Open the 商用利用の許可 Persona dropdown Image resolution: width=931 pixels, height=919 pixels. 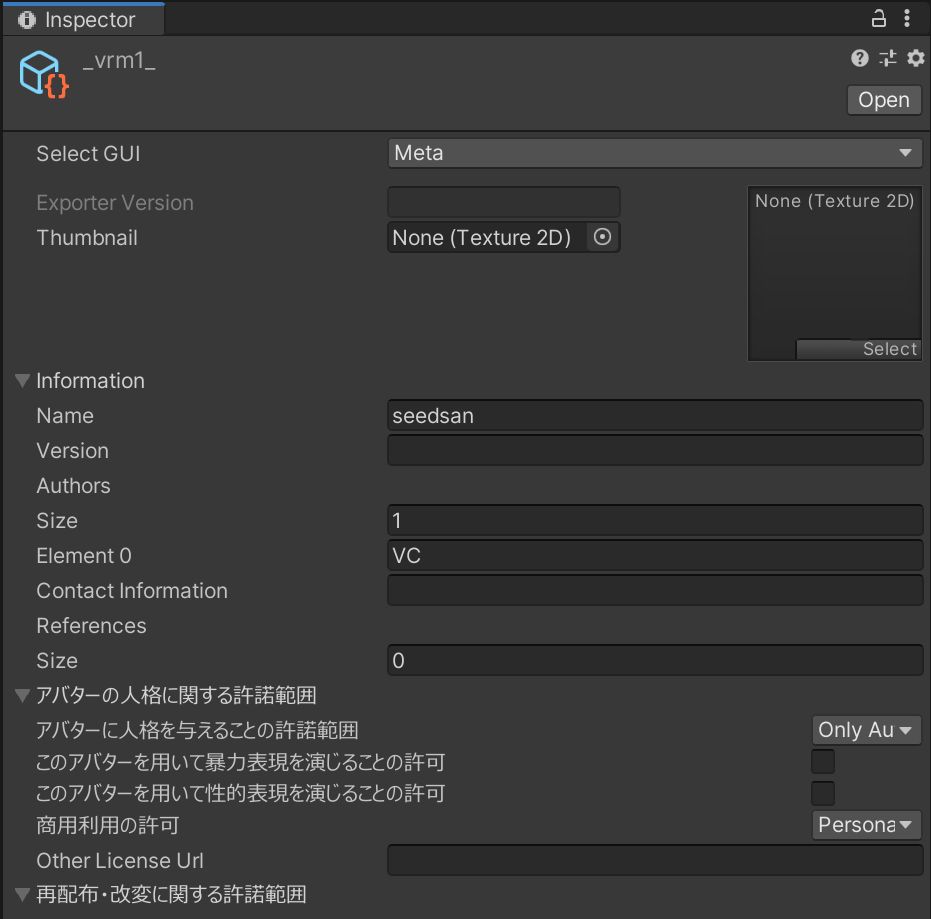[x=866, y=825]
